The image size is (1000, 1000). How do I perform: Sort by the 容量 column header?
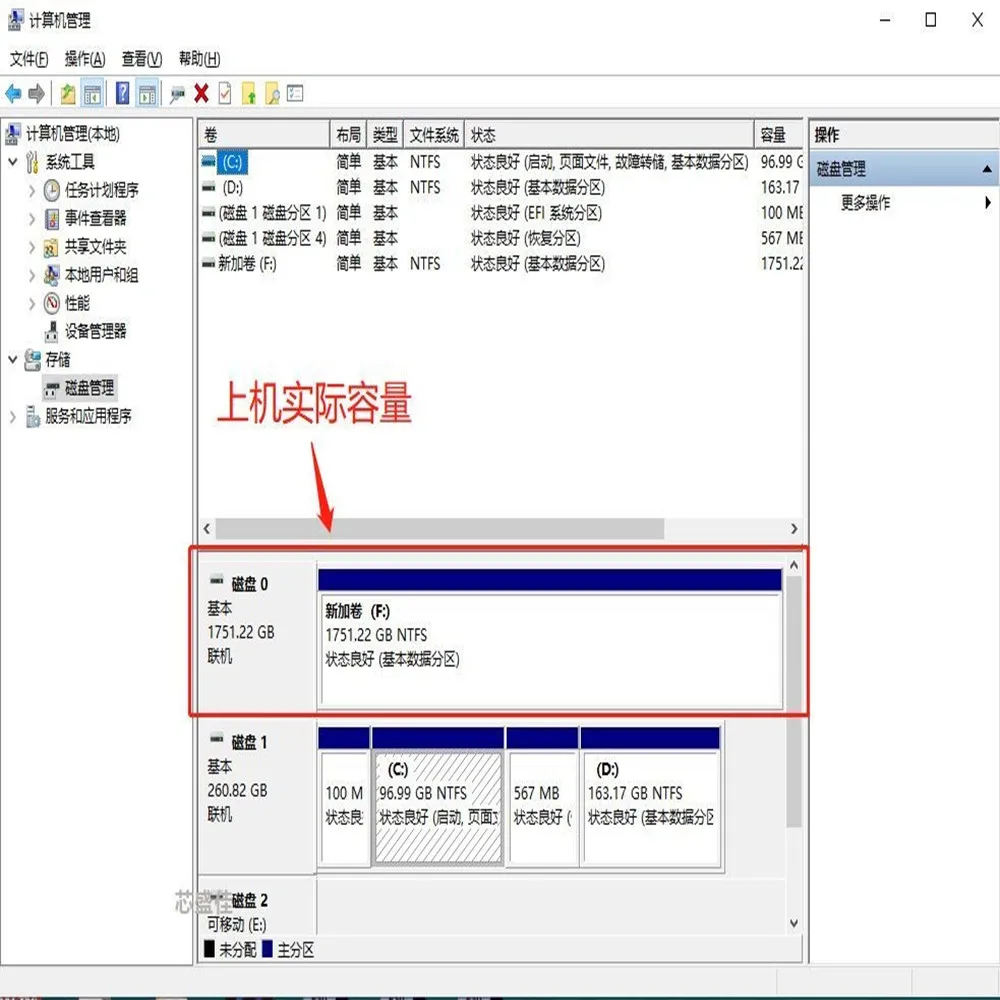click(779, 135)
